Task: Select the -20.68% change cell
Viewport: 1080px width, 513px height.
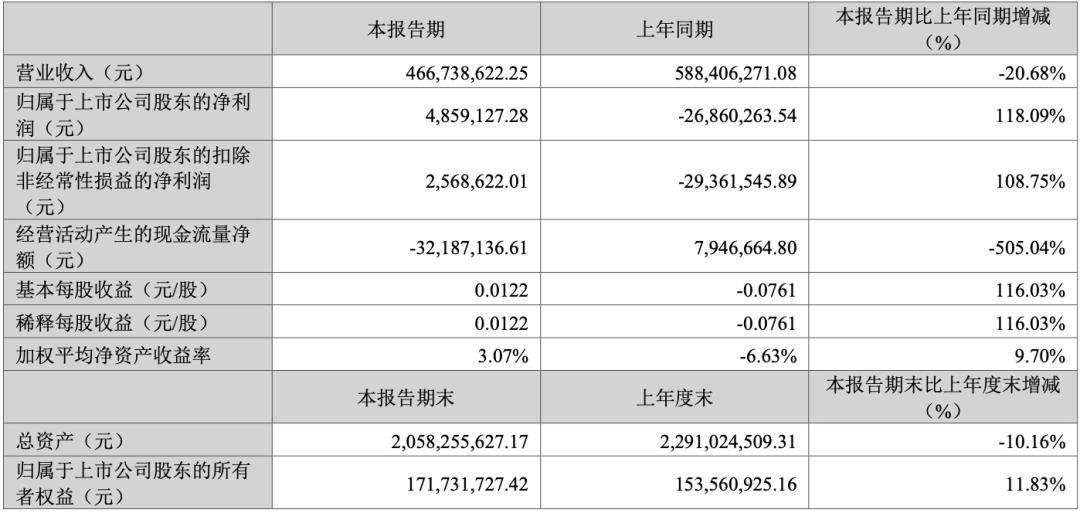Action: click(1031, 72)
